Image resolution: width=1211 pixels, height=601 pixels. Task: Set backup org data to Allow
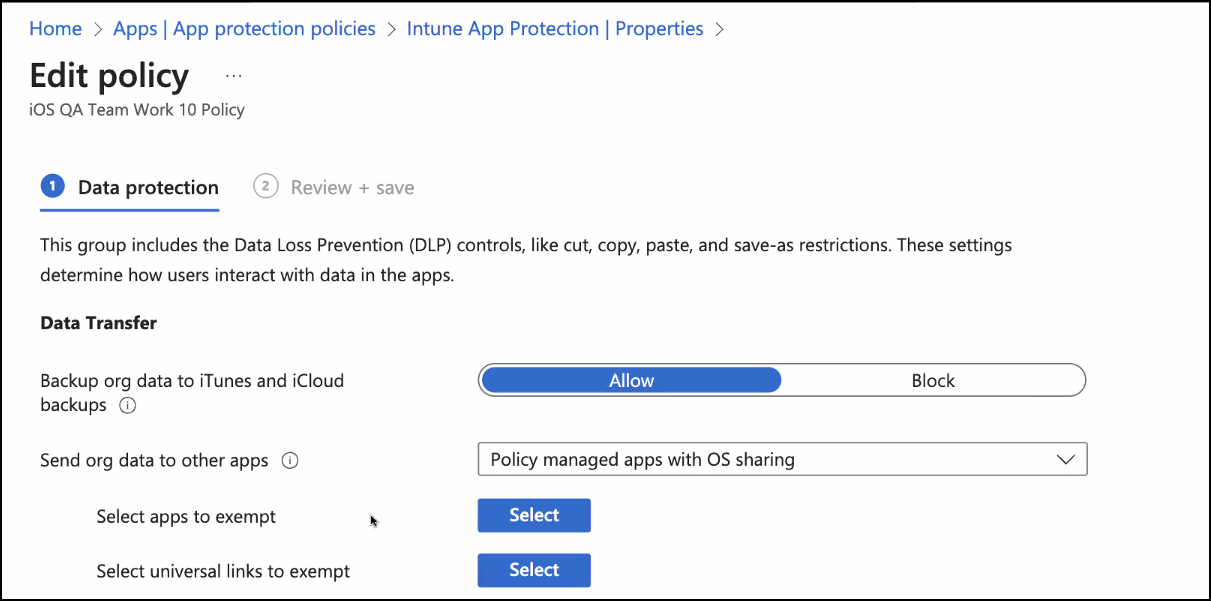point(631,381)
